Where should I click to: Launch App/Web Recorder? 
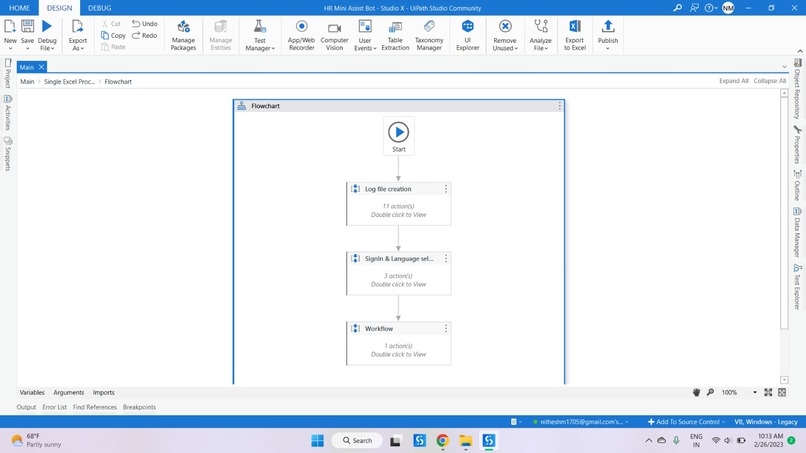click(301, 34)
